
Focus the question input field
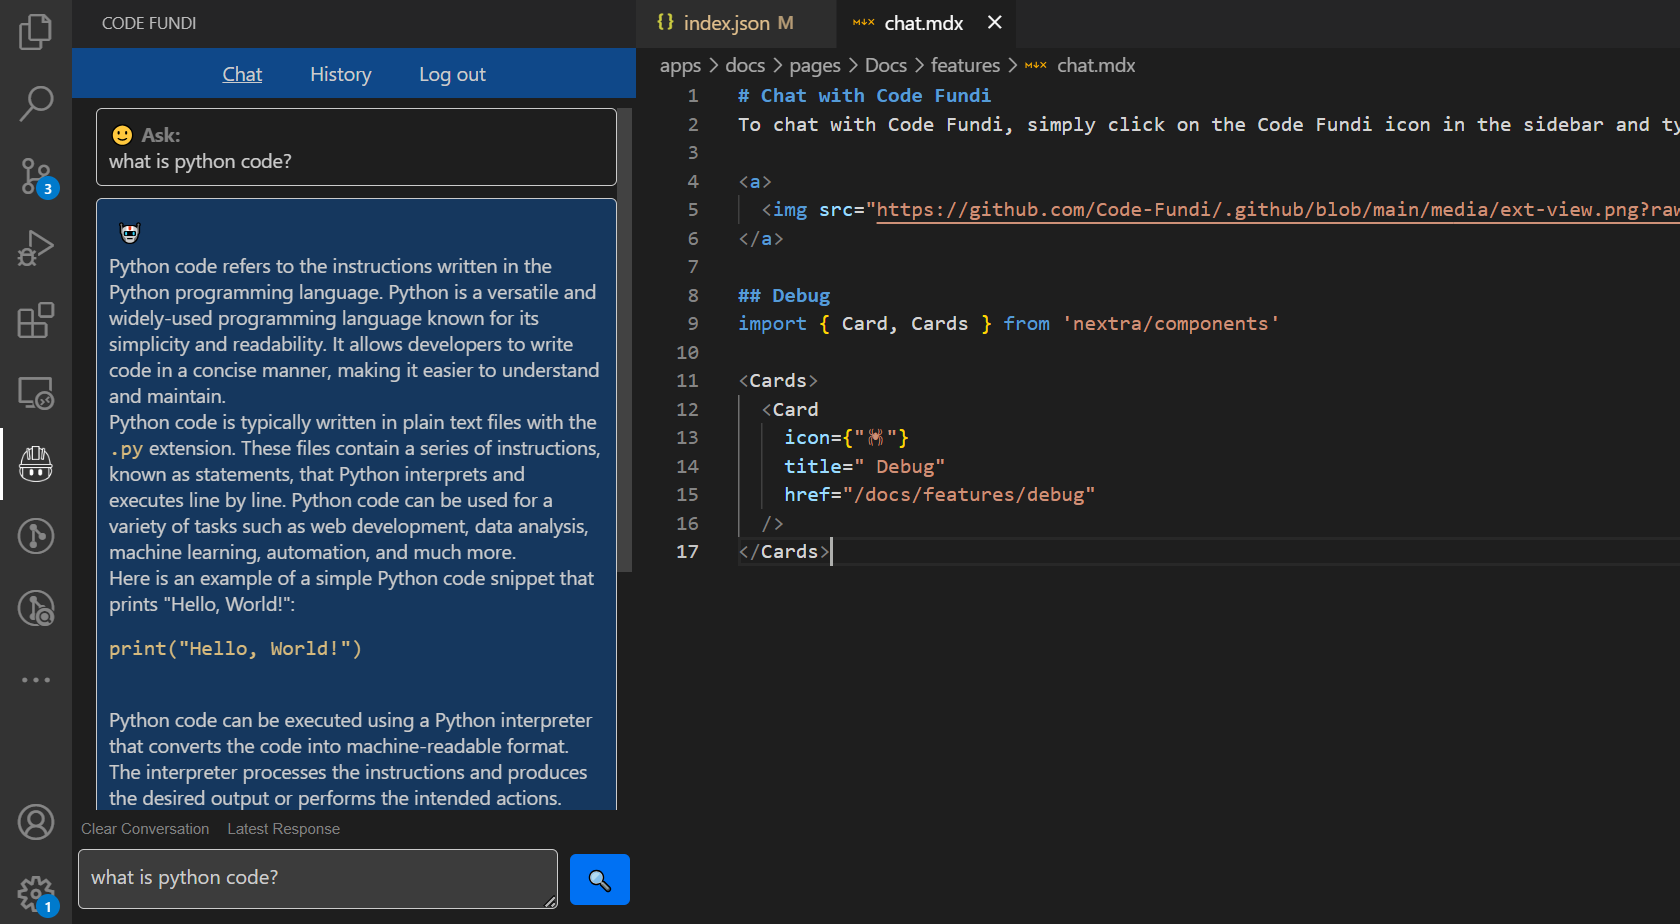318,879
